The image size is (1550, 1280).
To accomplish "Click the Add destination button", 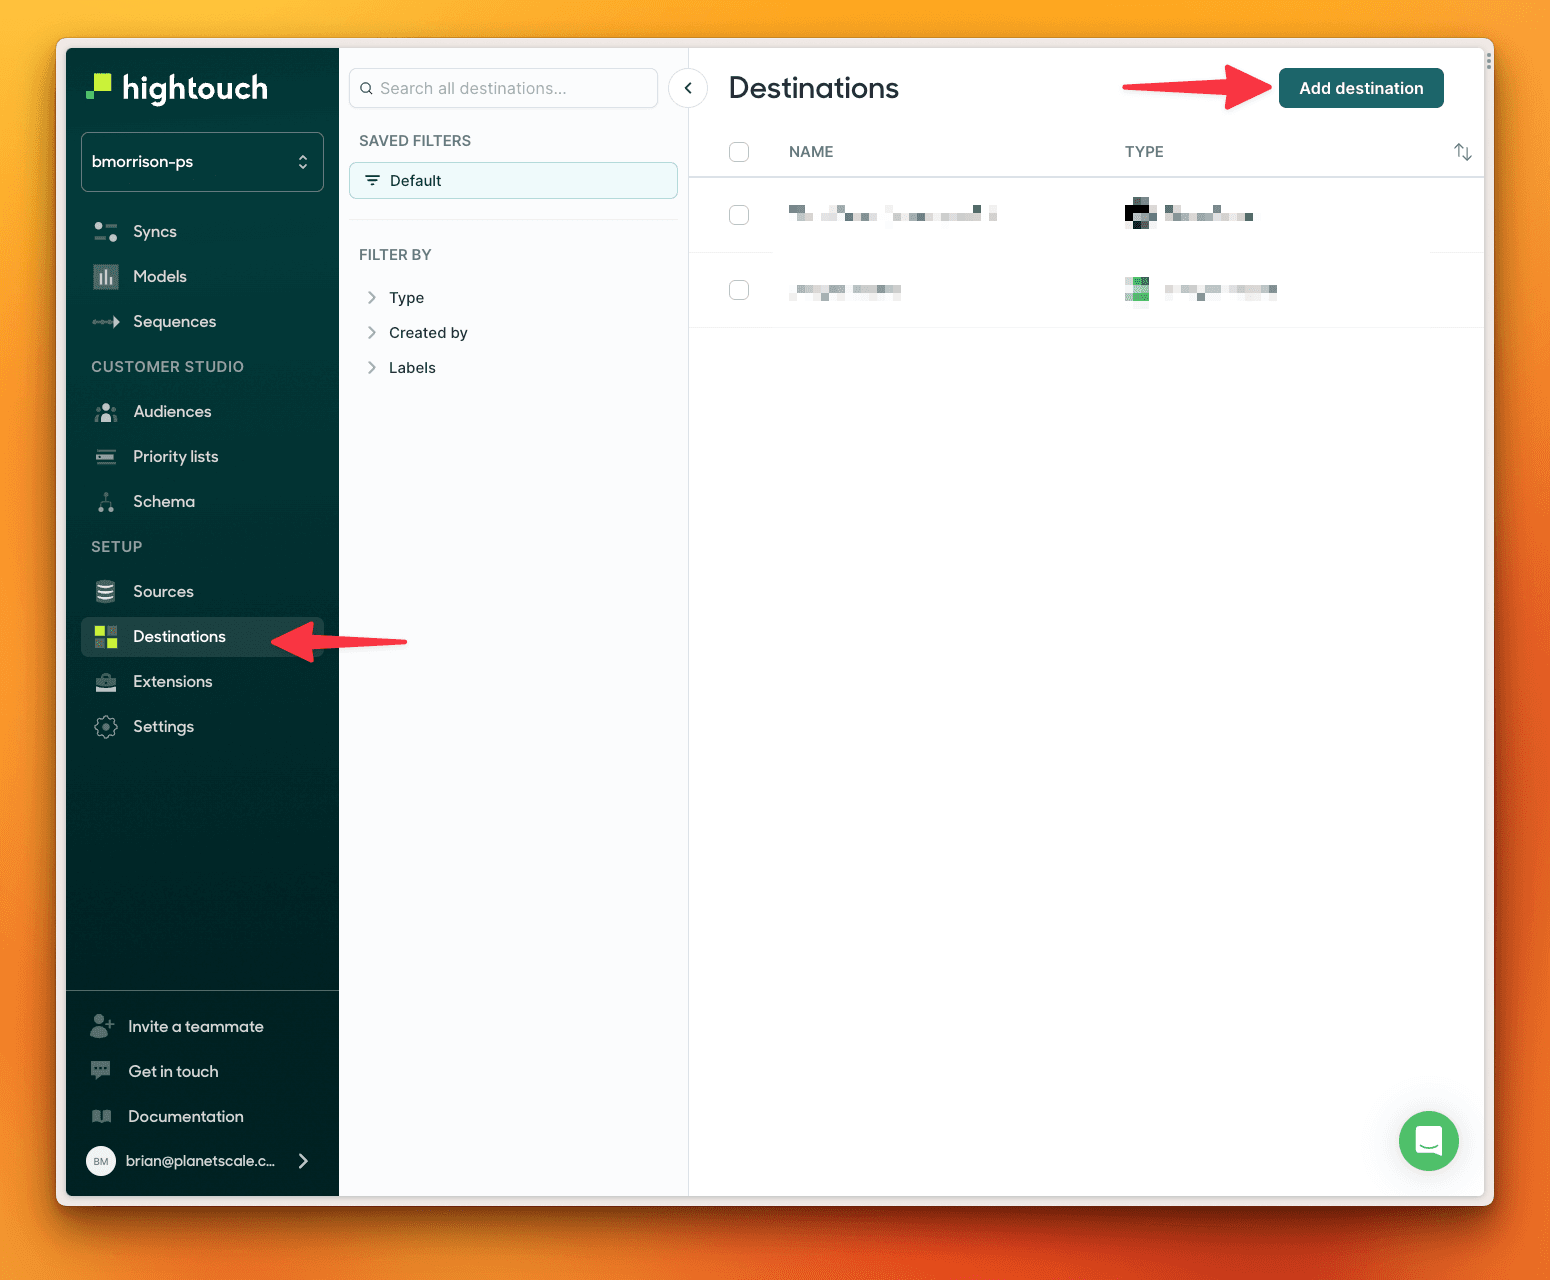I will pyautogui.click(x=1361, y=88).
